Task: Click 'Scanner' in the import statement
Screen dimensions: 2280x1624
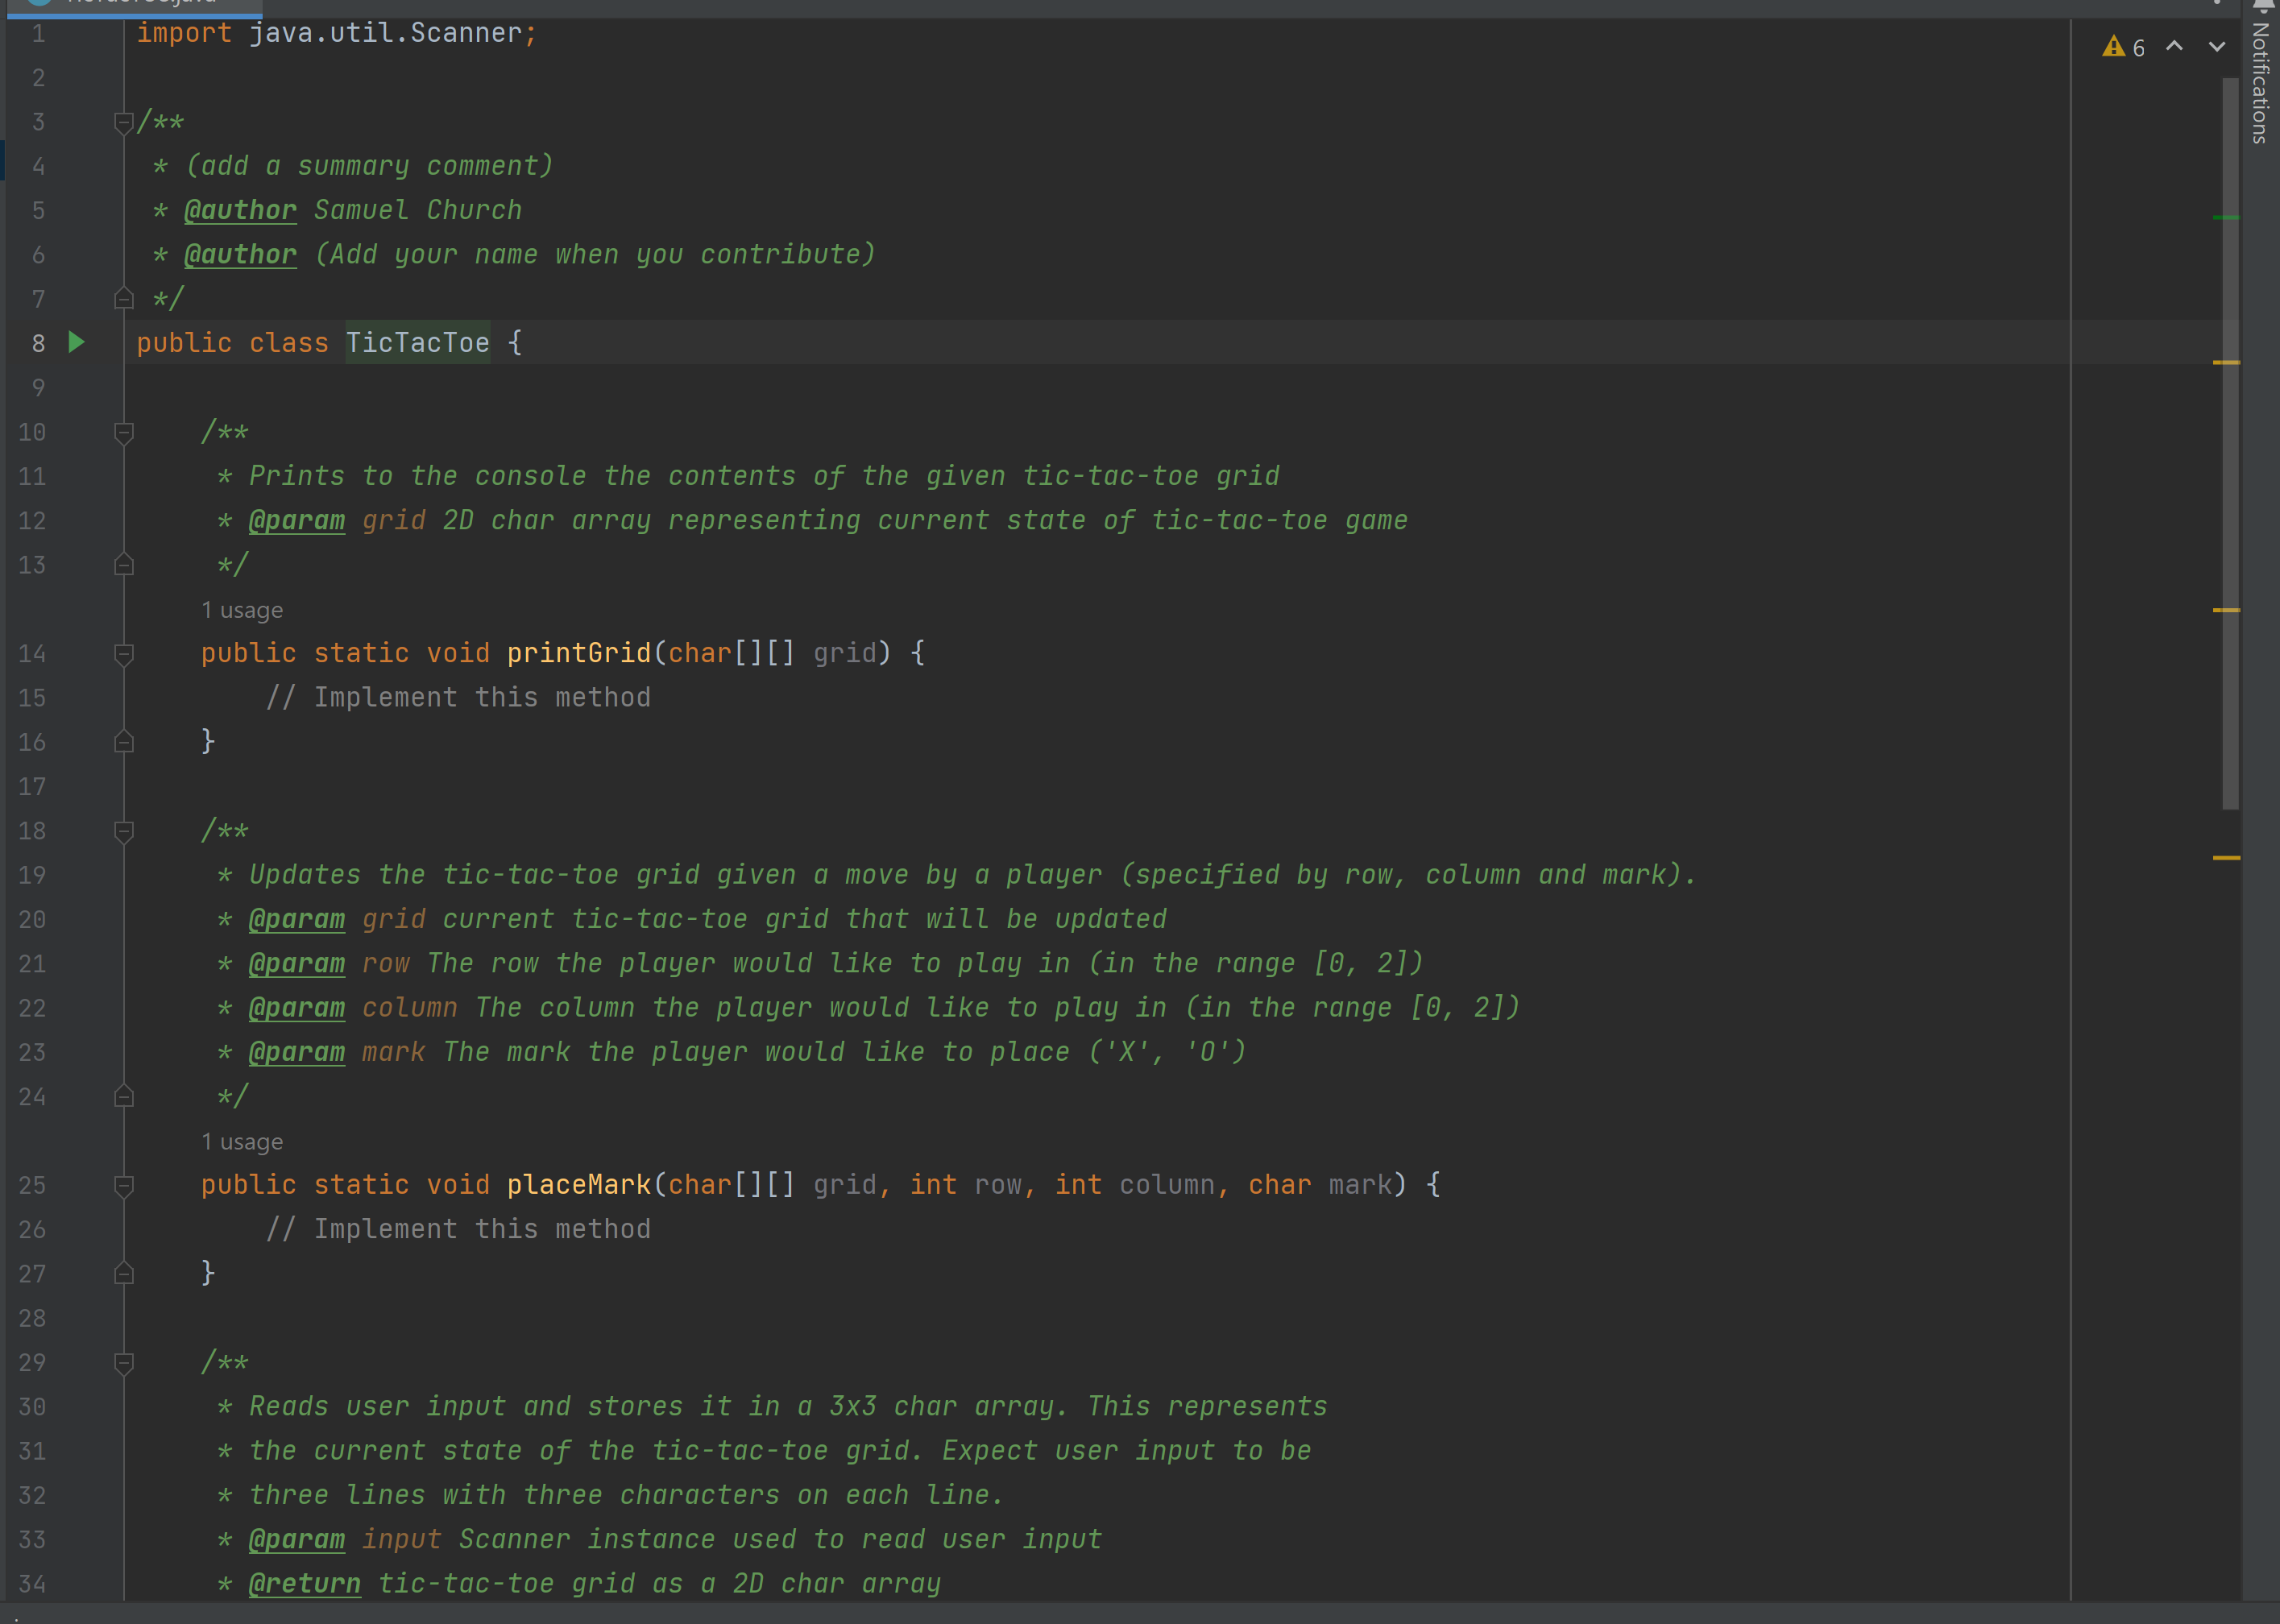Action: coord(466,33)
